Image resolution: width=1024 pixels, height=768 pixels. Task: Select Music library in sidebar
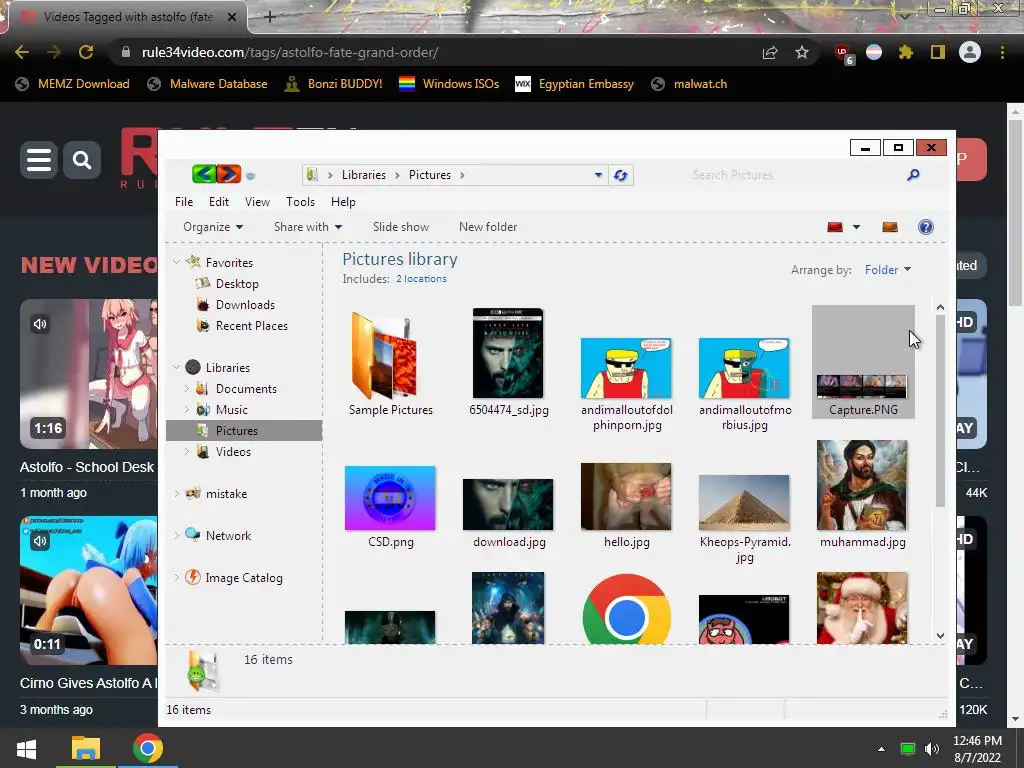[x=222, y=409]
